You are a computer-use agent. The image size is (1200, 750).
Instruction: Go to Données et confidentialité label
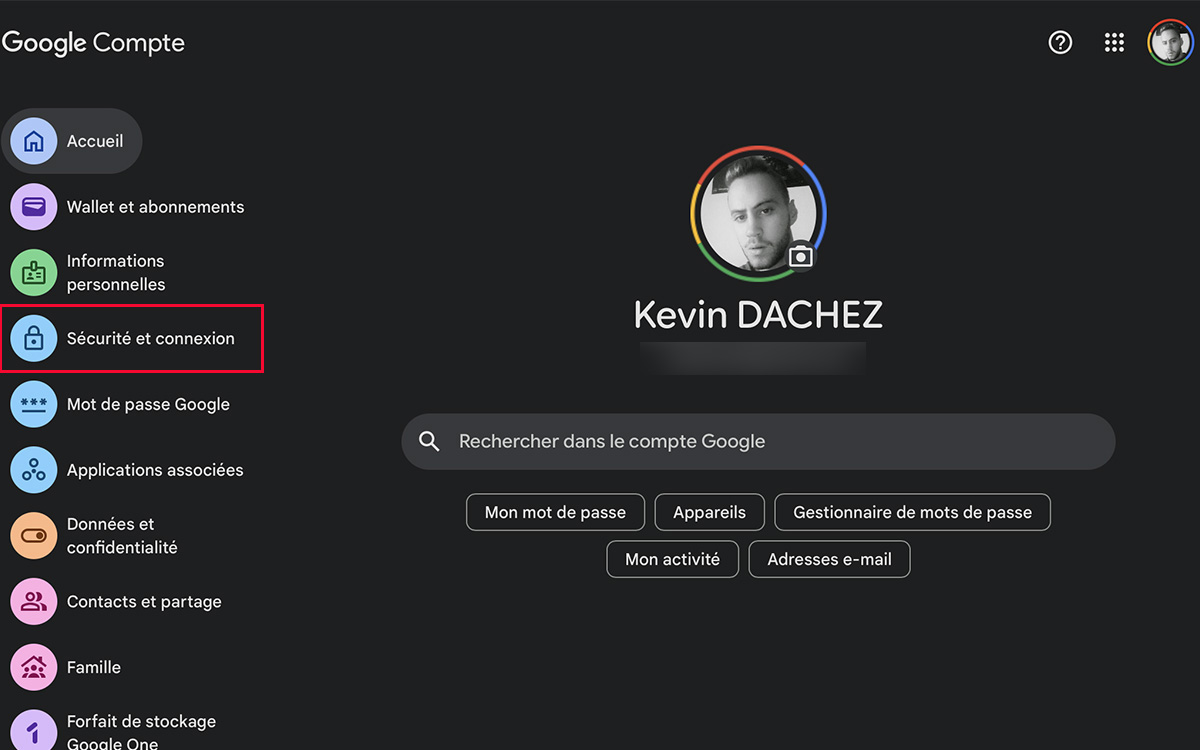(122, 536)
